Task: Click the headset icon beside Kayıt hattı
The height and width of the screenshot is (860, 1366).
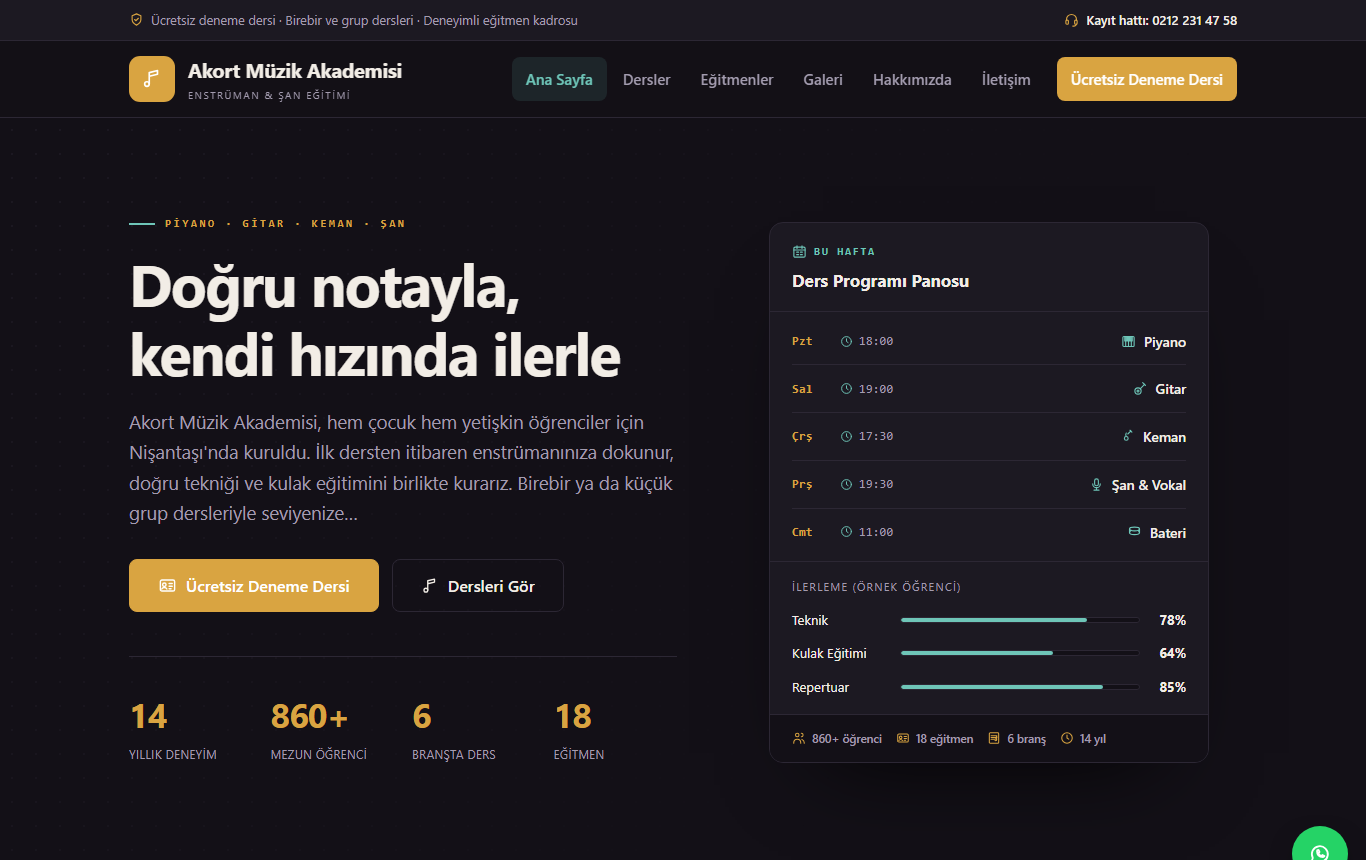Action: [x=1072, y=20]
